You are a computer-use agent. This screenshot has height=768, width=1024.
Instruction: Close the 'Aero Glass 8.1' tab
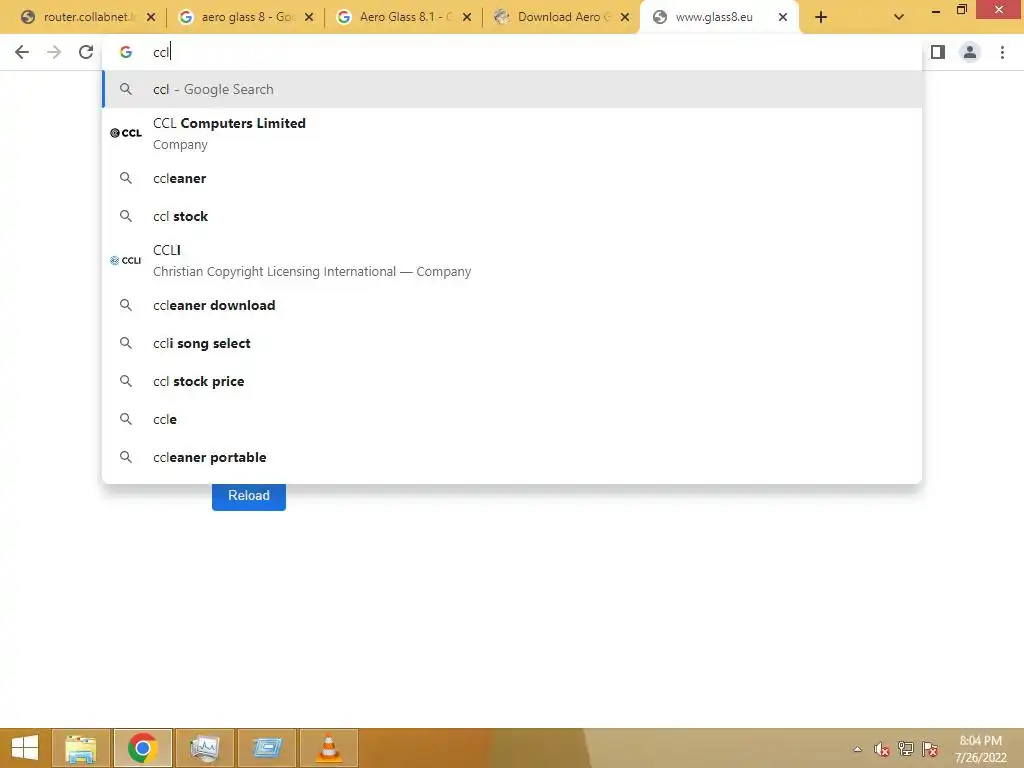467,17
